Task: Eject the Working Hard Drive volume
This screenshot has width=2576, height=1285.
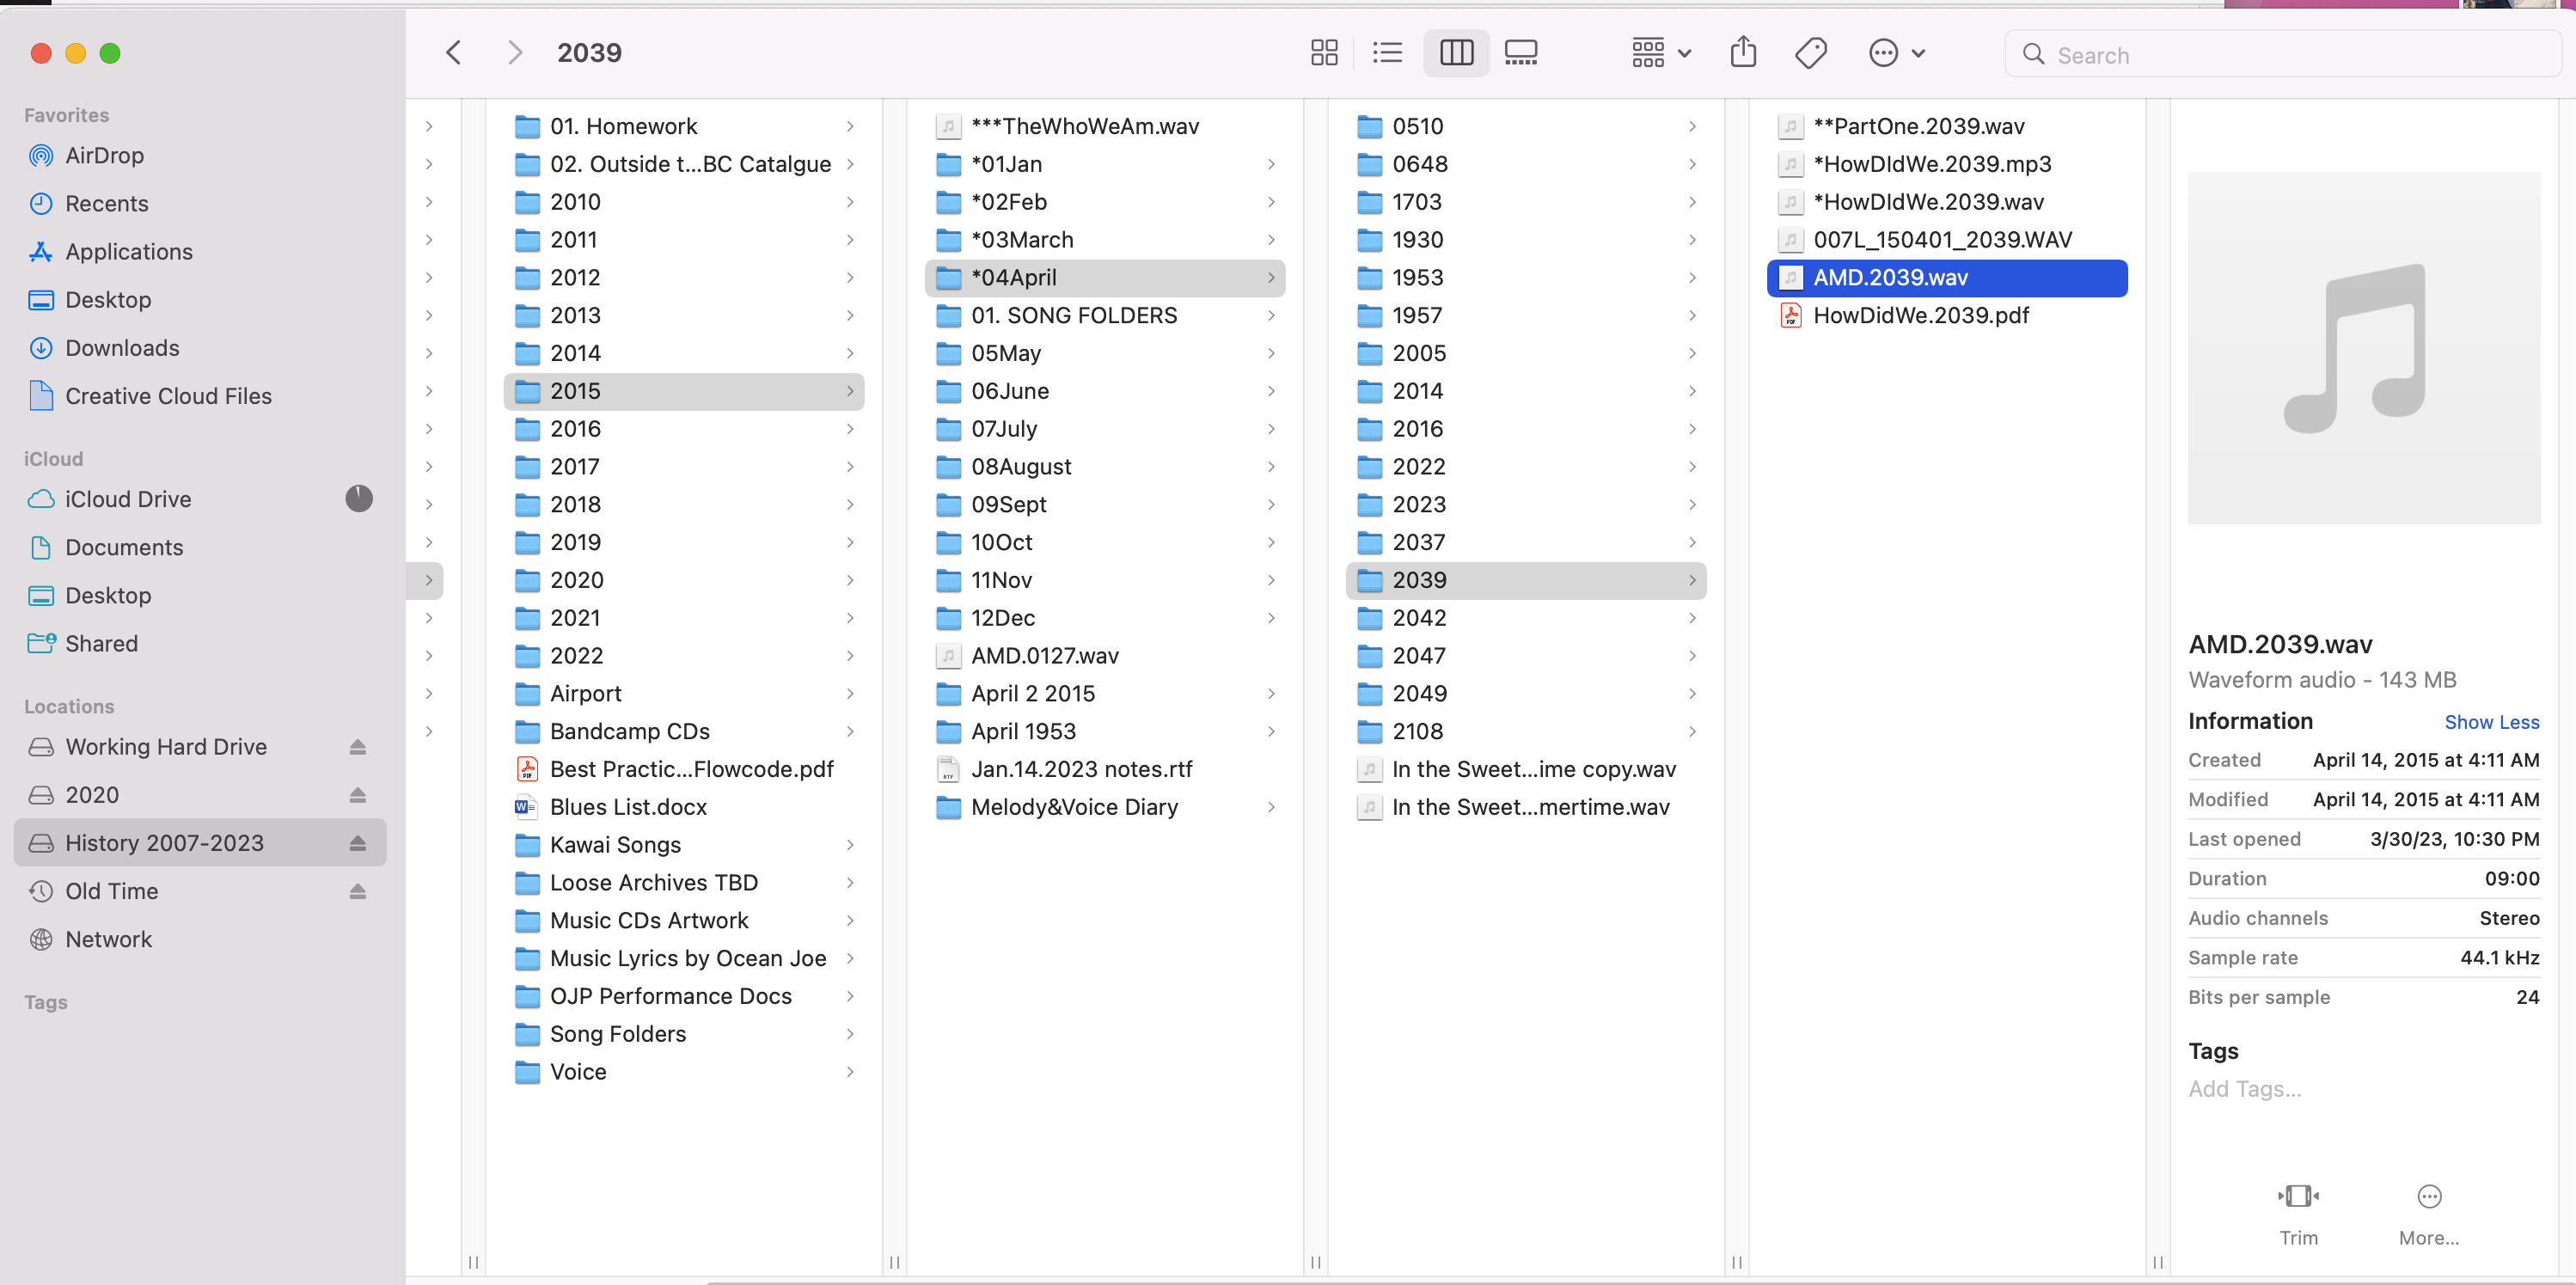Action: [x=358, y=747]
